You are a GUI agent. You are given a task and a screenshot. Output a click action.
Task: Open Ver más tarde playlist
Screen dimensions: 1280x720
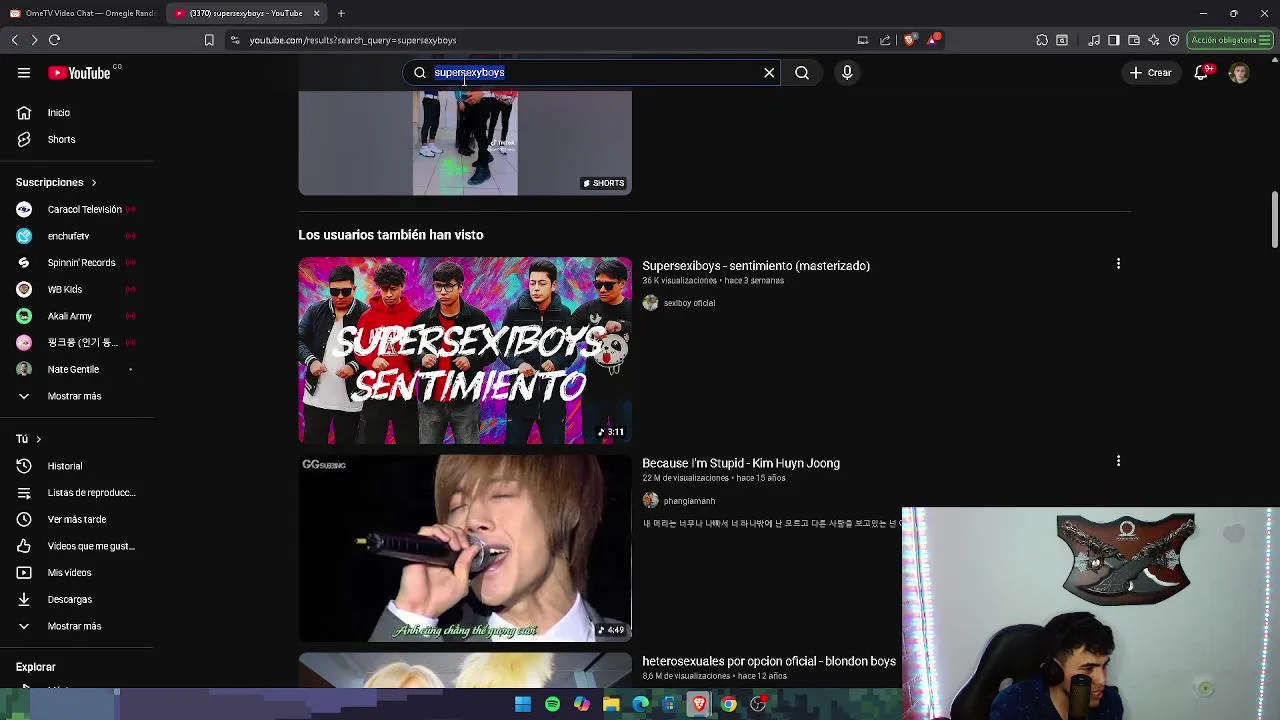(77, 519)
